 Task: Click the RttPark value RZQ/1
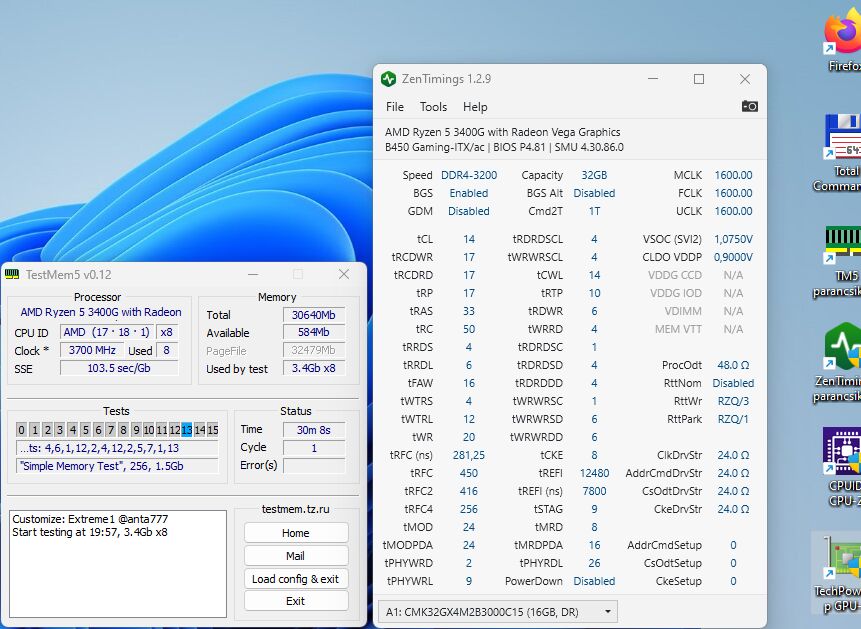pyautogui.click(x=733, y=419)
